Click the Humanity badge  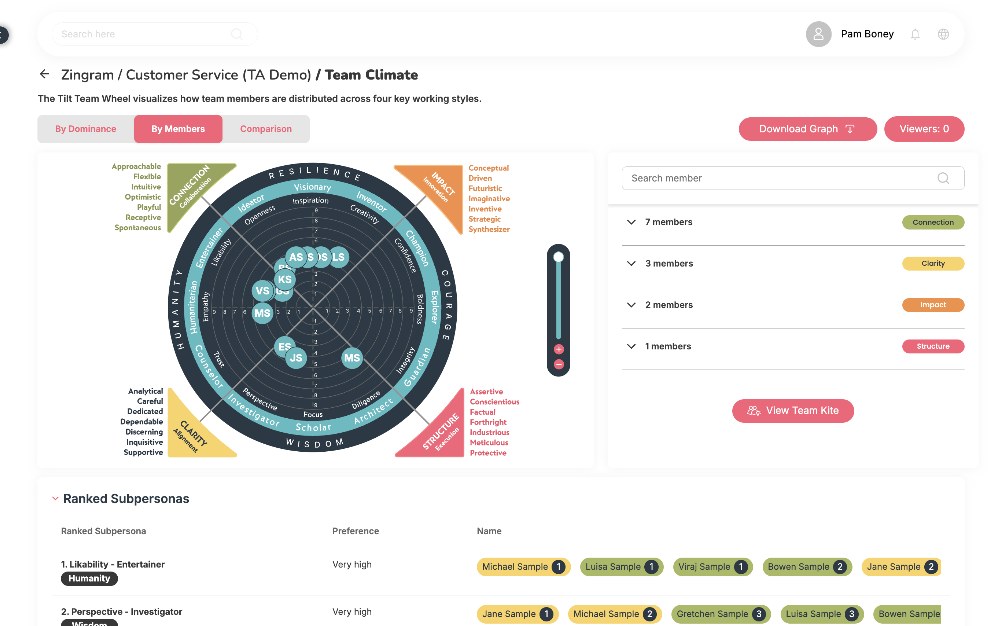(89, 579)
